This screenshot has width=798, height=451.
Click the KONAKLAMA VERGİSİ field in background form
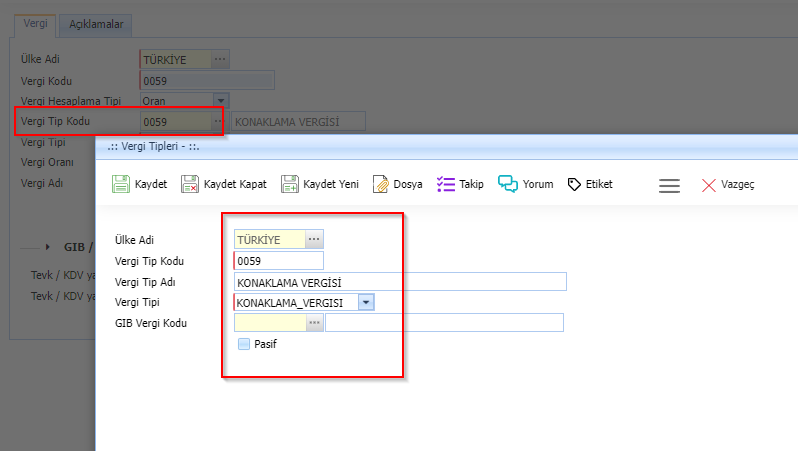click(x=298, y=122)
